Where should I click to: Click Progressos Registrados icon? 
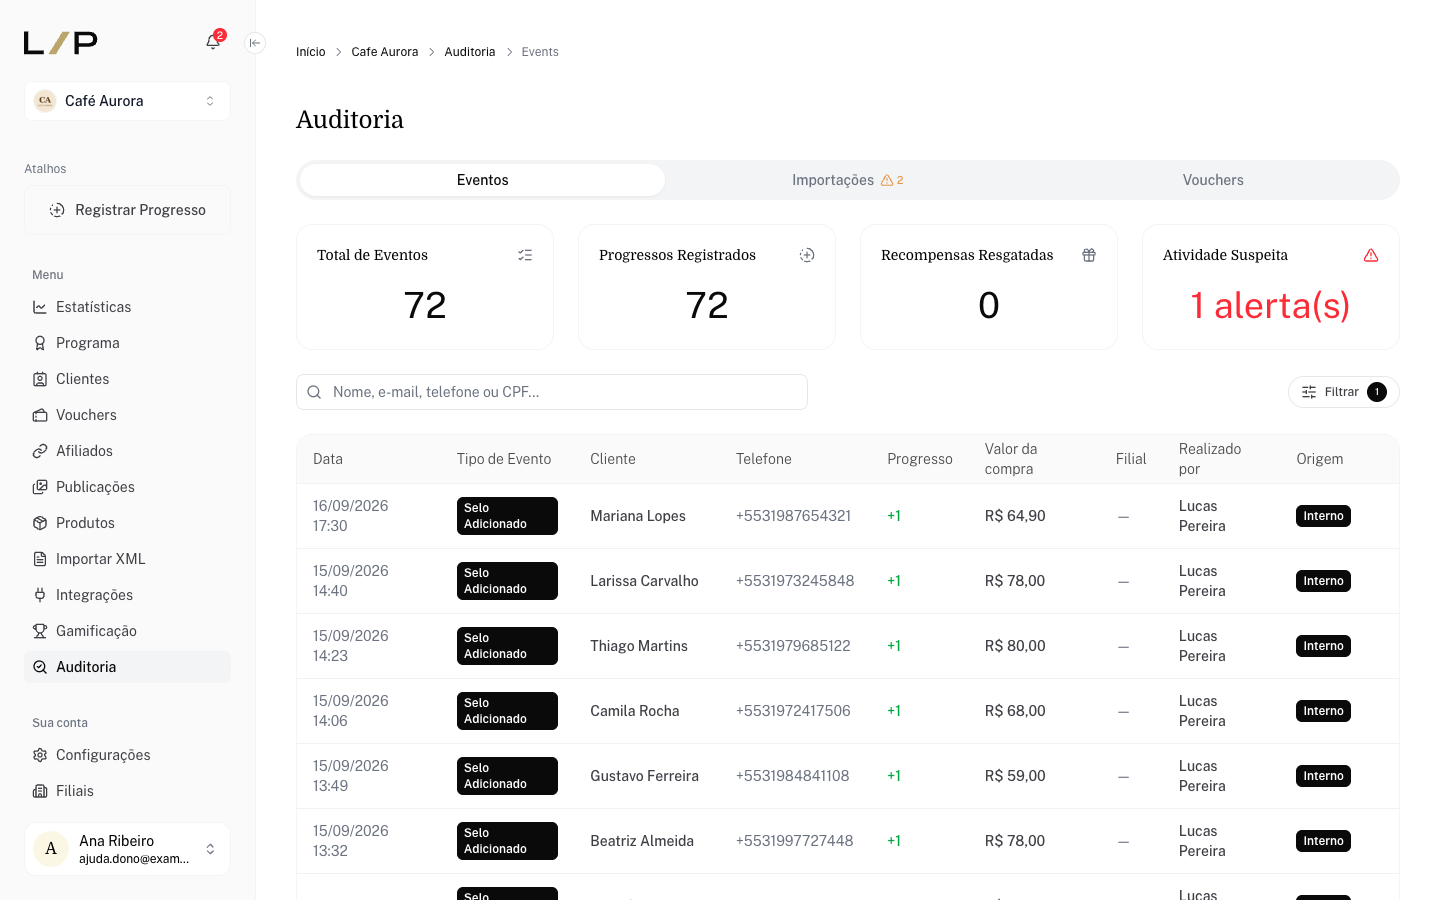click(x=807, y=255)
